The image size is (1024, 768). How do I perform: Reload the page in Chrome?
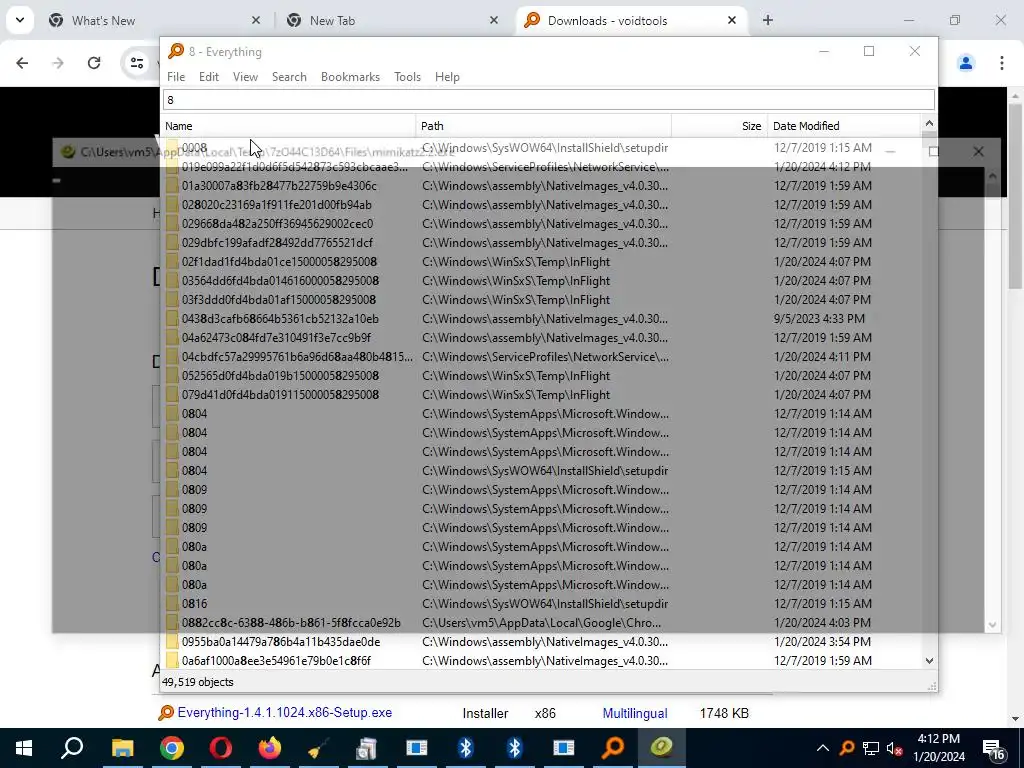(x=94, y=63)
